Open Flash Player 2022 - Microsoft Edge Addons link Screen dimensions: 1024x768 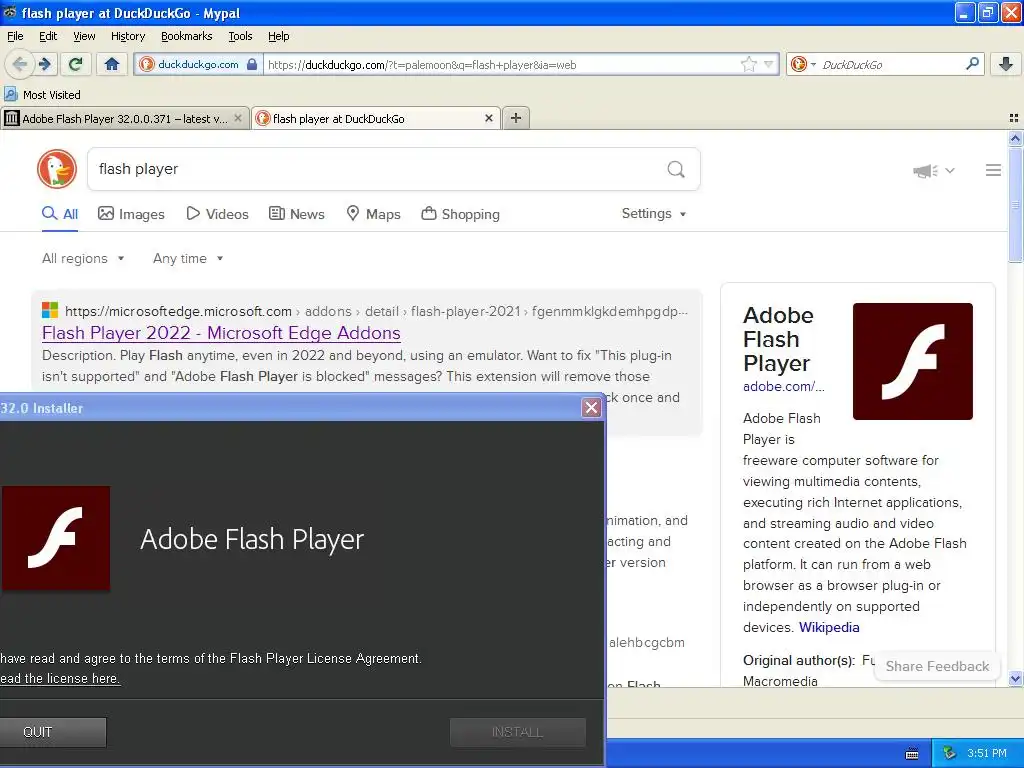(221, 333)
